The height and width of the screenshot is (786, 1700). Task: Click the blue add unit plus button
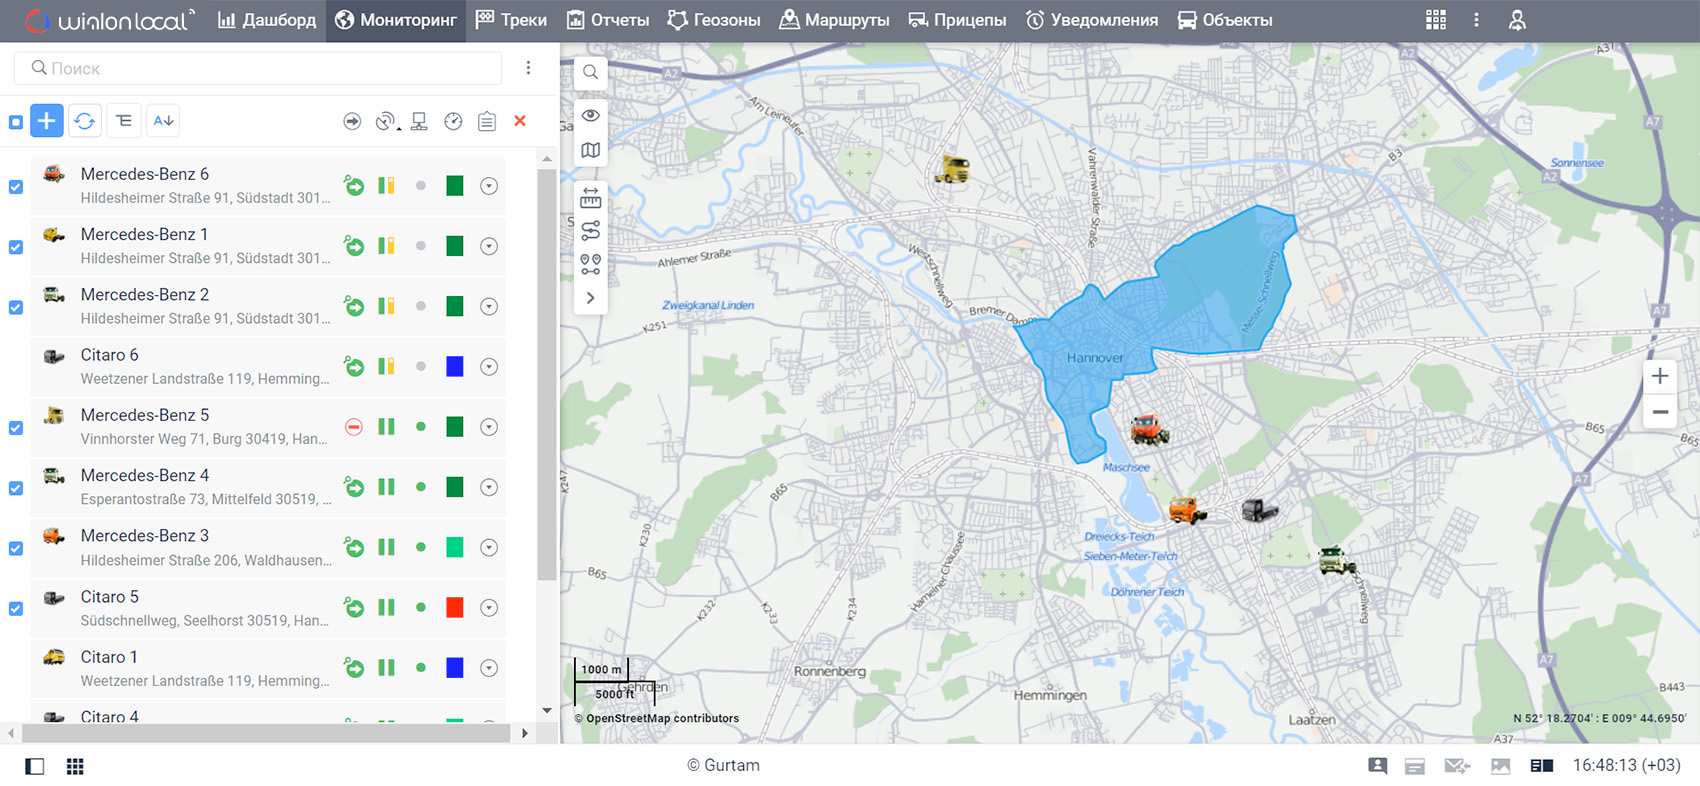pyautogui.click(x=47, y=121)
